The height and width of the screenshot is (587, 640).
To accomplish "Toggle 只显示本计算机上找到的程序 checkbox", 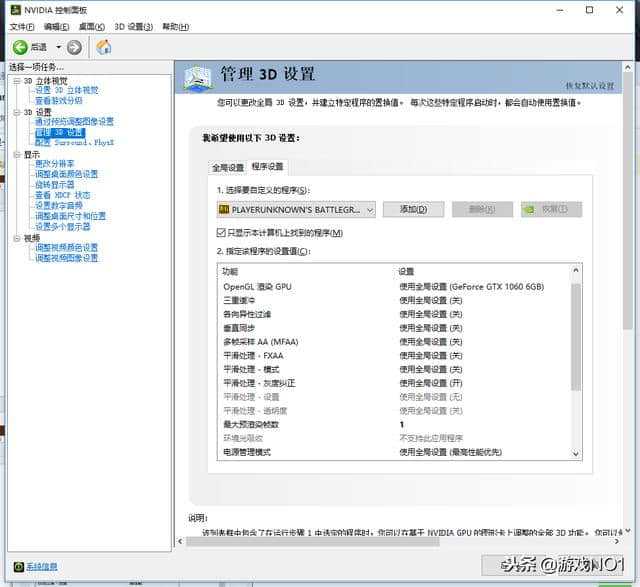I will [221, 233].
